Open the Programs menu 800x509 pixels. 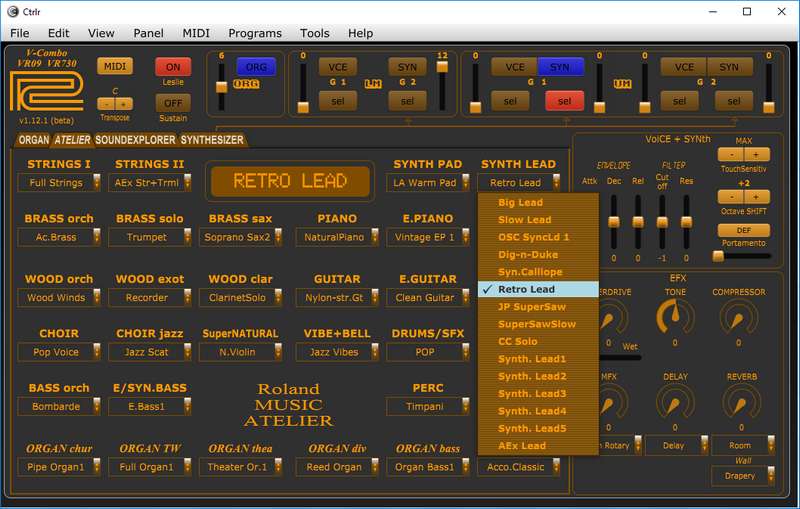pyautogui.click(x=255, y=33)
